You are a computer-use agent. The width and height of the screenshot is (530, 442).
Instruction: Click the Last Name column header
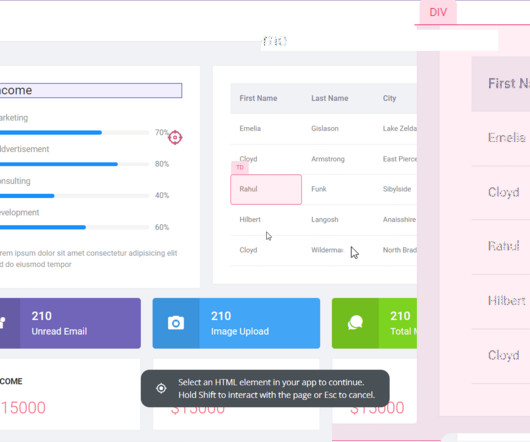tap(330, 98)
